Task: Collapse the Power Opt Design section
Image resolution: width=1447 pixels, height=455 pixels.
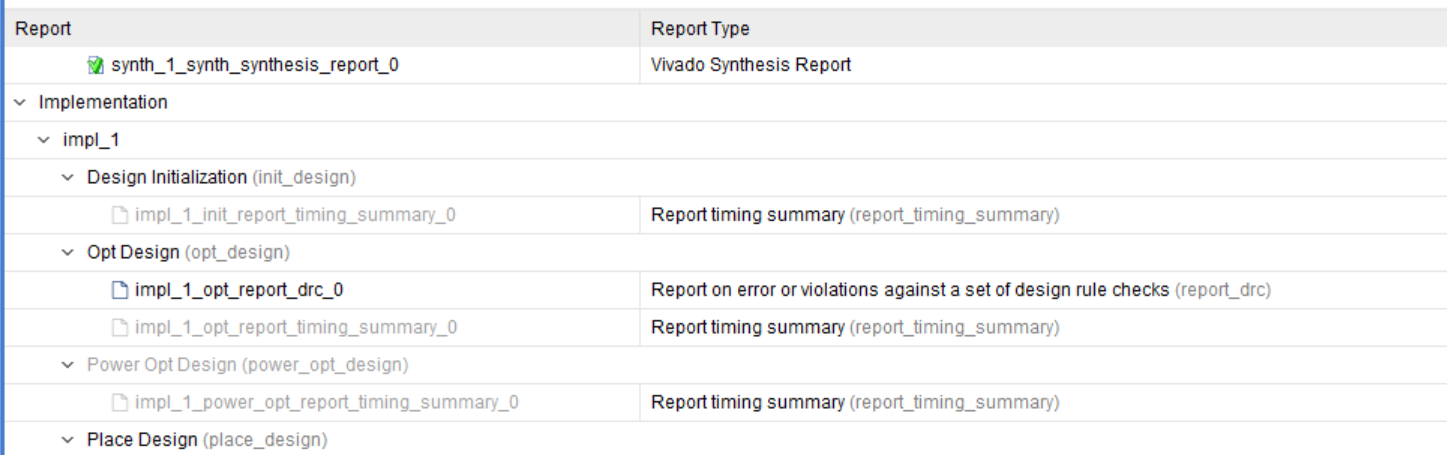Action: [x=68, y=365]
